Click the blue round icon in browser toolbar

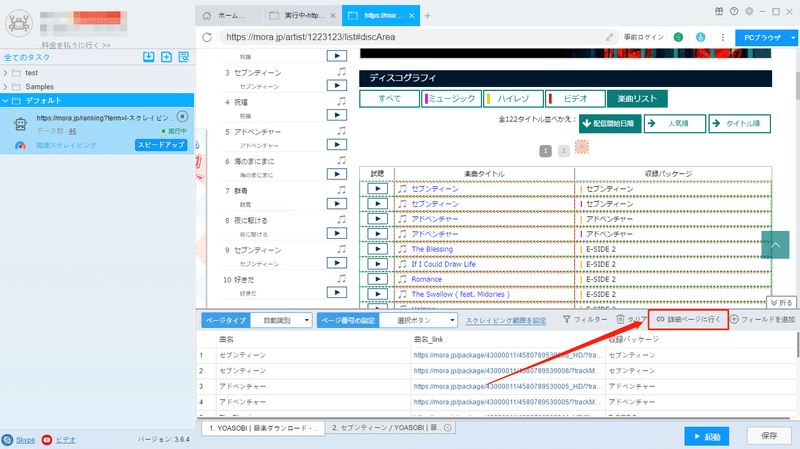point(701,37)
